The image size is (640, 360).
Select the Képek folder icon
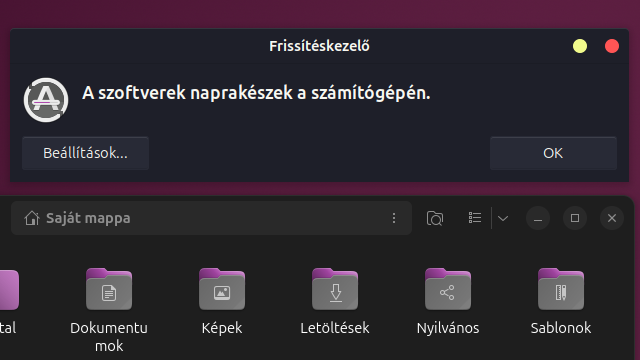[222, 289]
